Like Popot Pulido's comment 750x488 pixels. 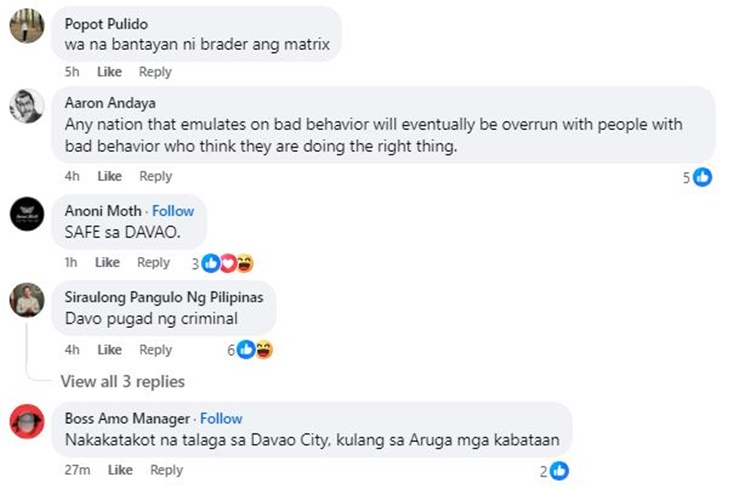[110, 72]
